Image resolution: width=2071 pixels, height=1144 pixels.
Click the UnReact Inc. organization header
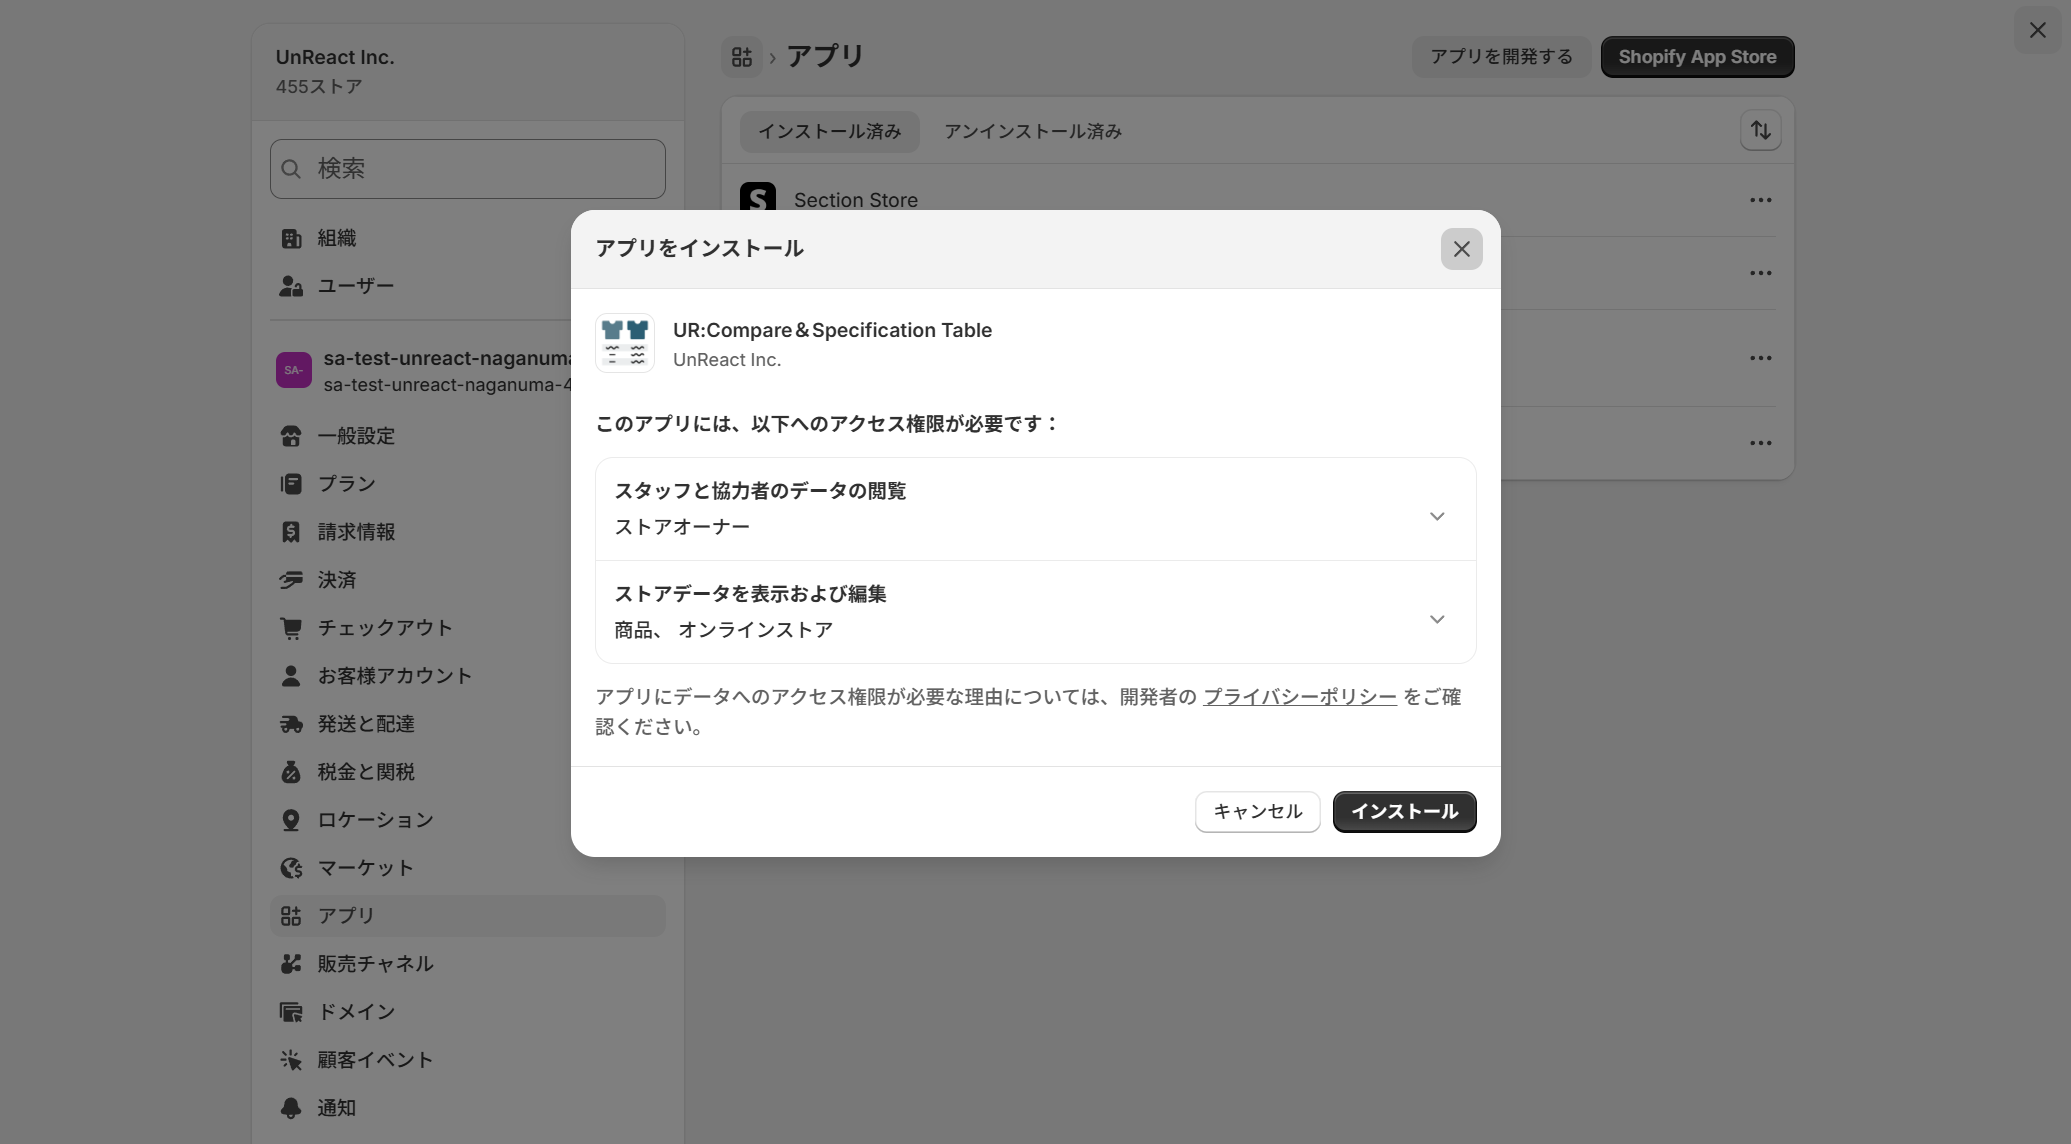coord(467,71)
